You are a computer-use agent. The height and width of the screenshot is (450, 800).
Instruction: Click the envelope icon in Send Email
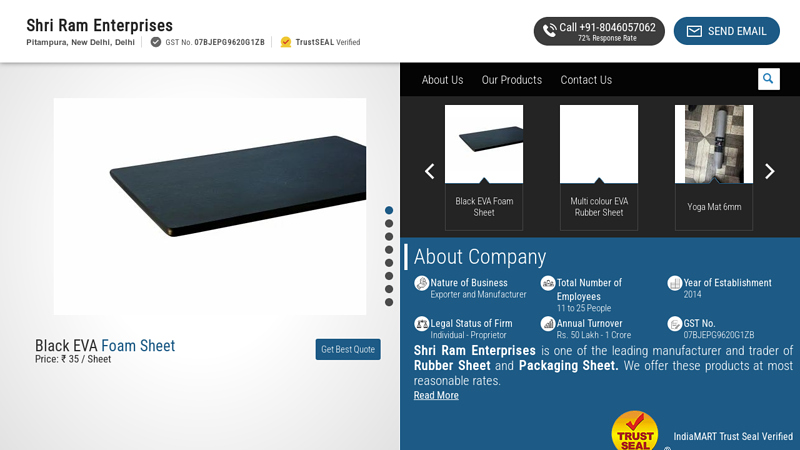click(694, 31)
